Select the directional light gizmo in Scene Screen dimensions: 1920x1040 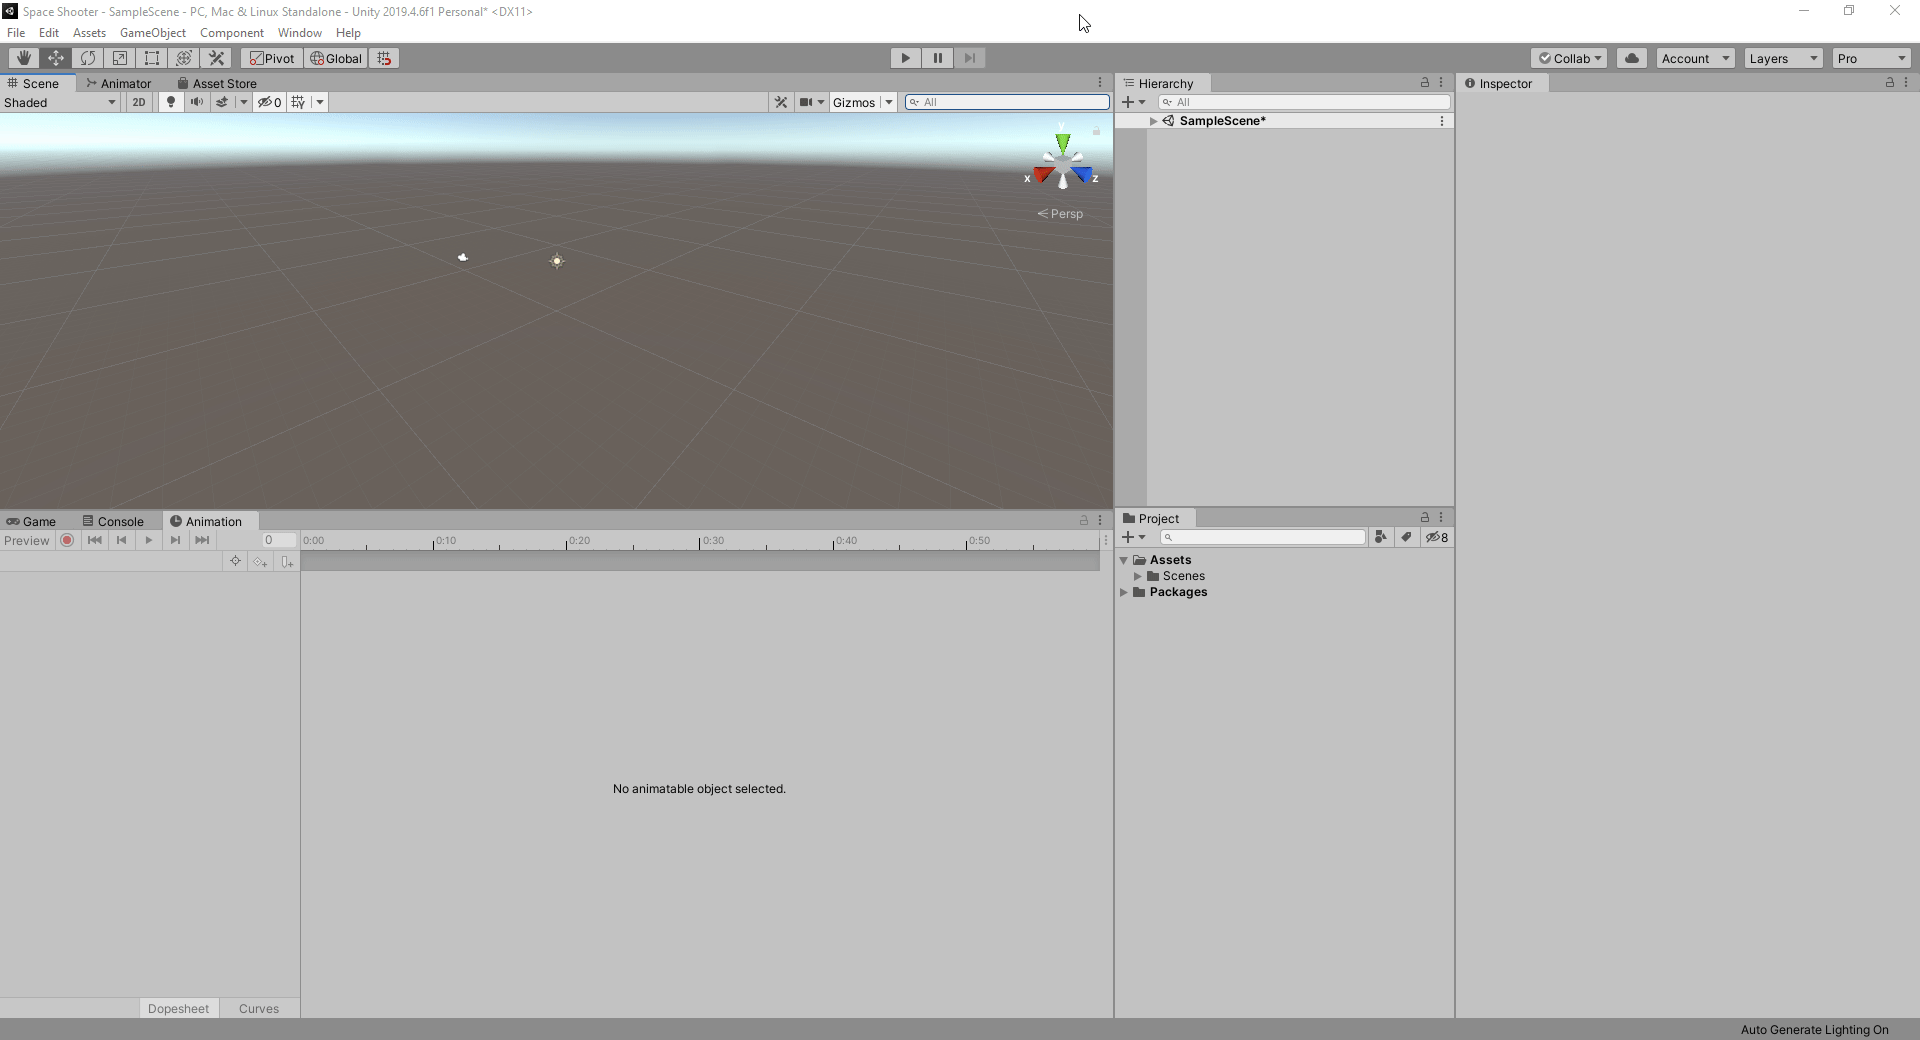(x=557, y=261)
